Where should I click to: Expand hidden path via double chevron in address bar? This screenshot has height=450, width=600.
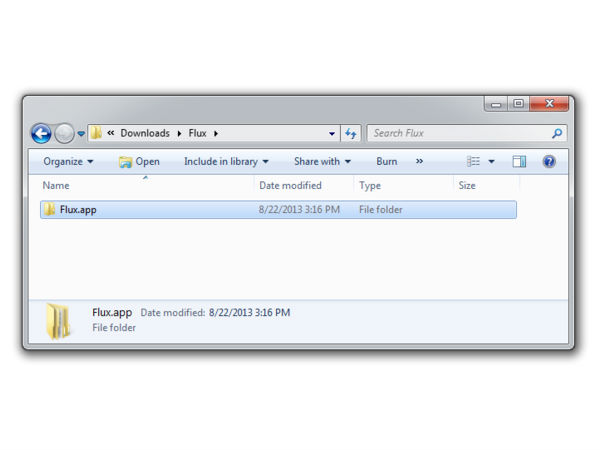coord(111,133)
